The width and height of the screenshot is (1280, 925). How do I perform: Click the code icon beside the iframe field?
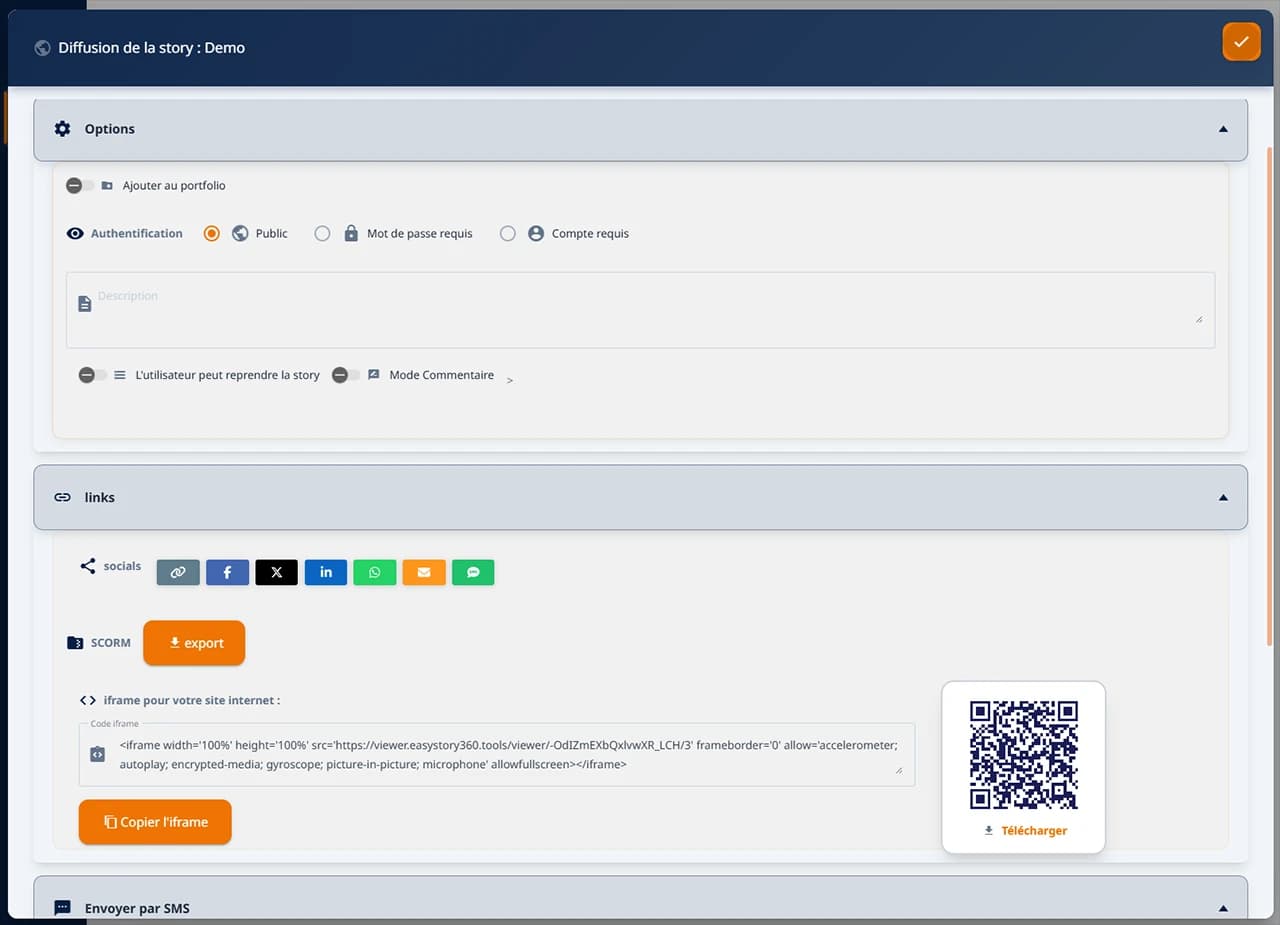tap(97, 753)
